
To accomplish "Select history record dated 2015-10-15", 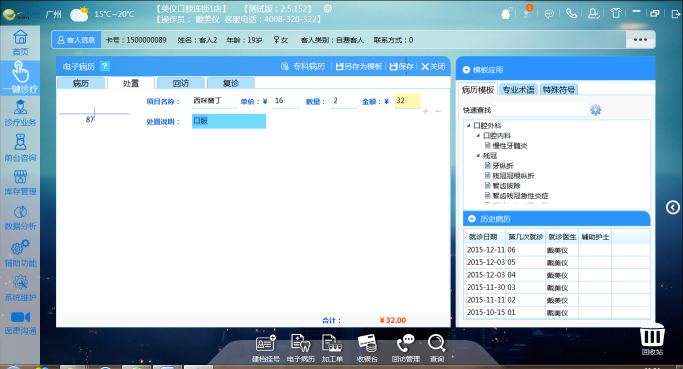I will click(557, 312).
